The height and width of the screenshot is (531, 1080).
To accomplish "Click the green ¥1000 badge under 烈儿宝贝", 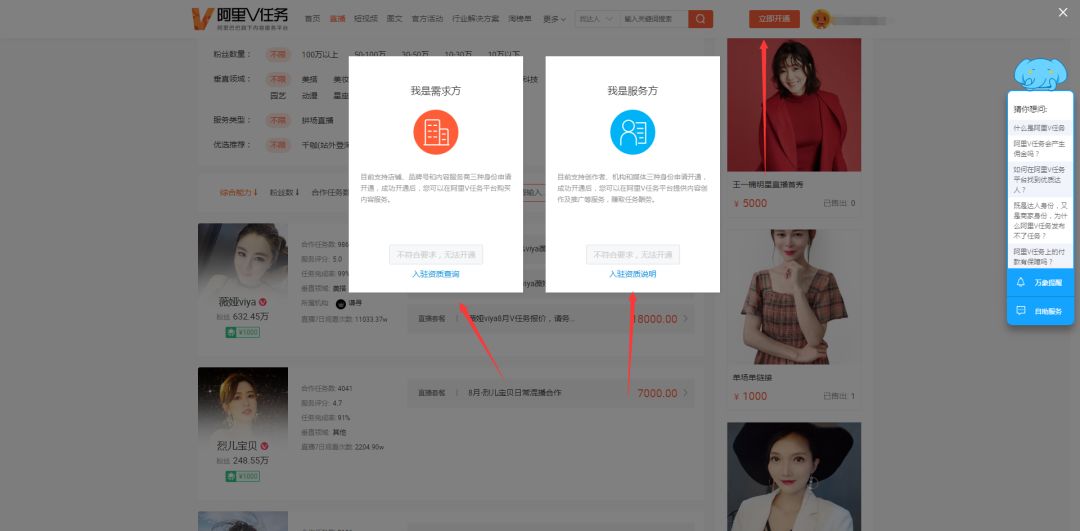I will pyautogui.click(x=242, y=476).
